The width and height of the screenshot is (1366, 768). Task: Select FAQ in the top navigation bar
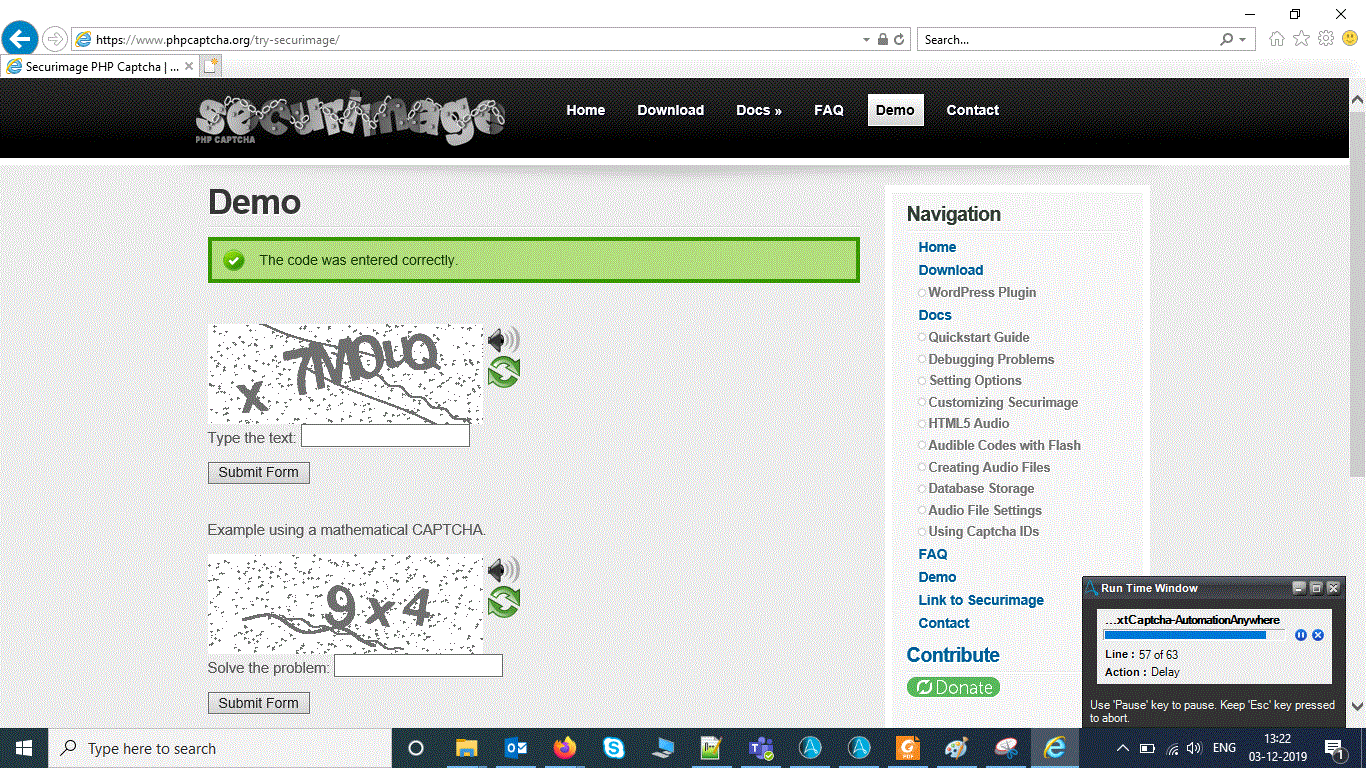829,110
